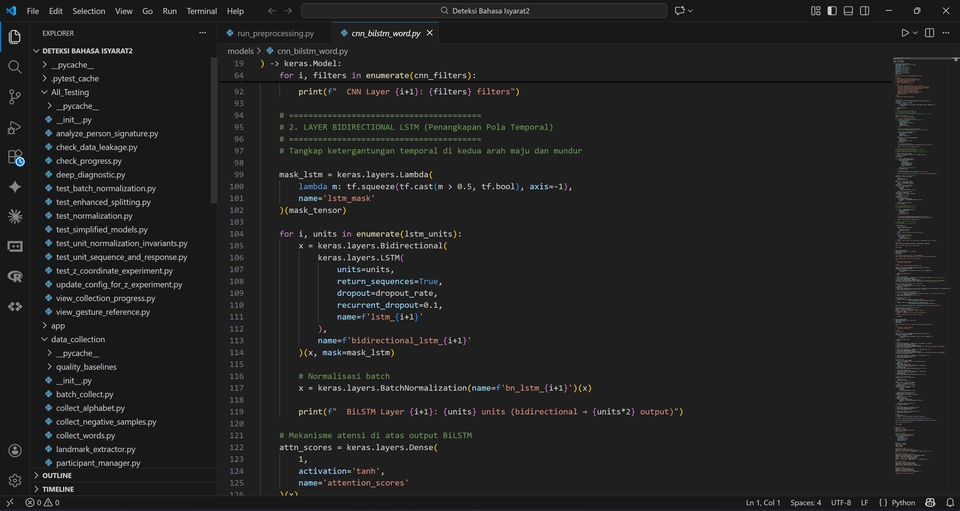
Task: Open the Run and Debug view
Action: click(x=15, y=127)
